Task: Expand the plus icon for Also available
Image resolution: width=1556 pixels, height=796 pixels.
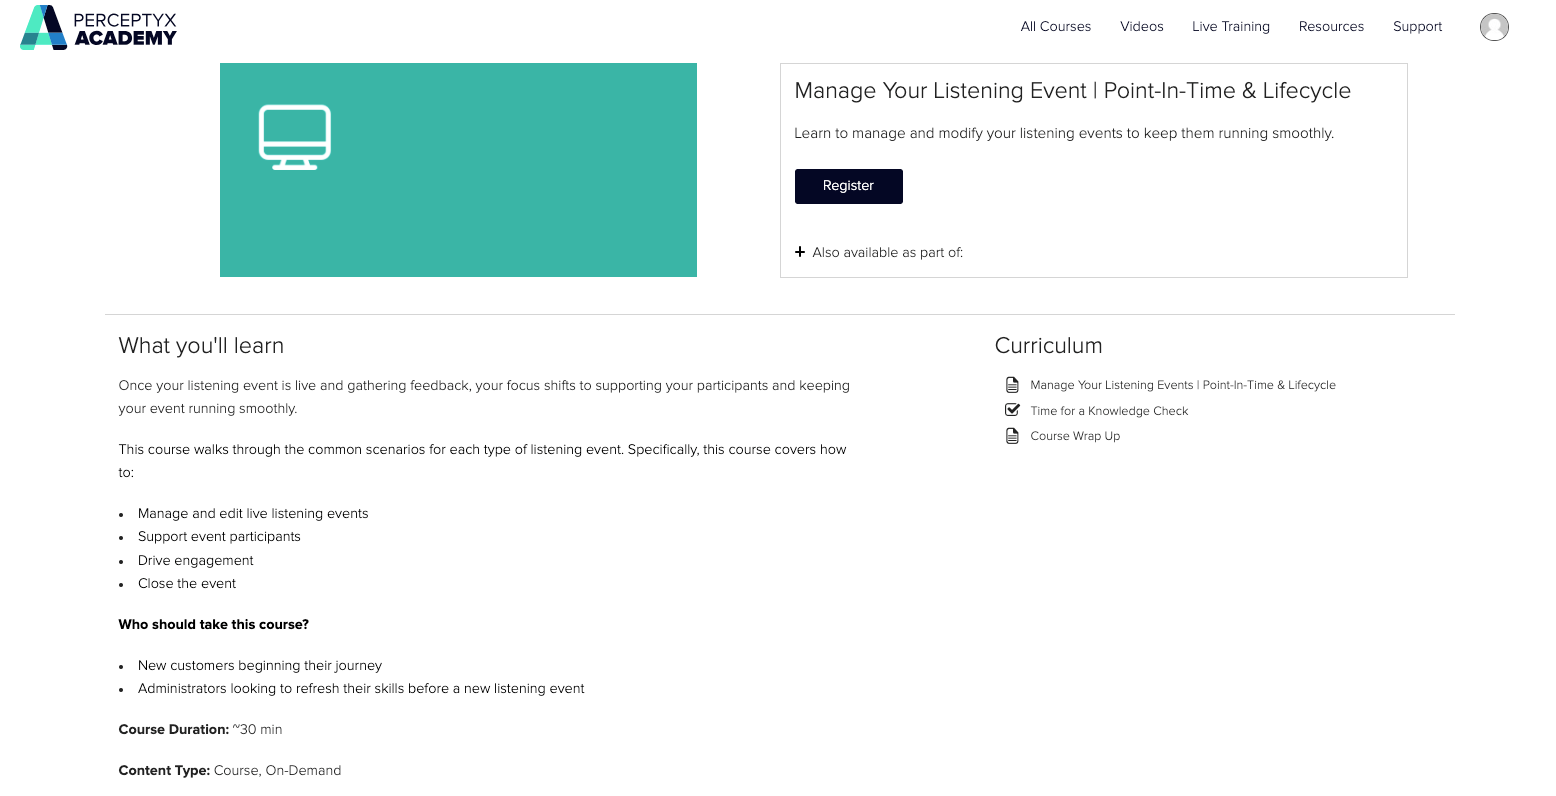Action: [x=800, y=252]
